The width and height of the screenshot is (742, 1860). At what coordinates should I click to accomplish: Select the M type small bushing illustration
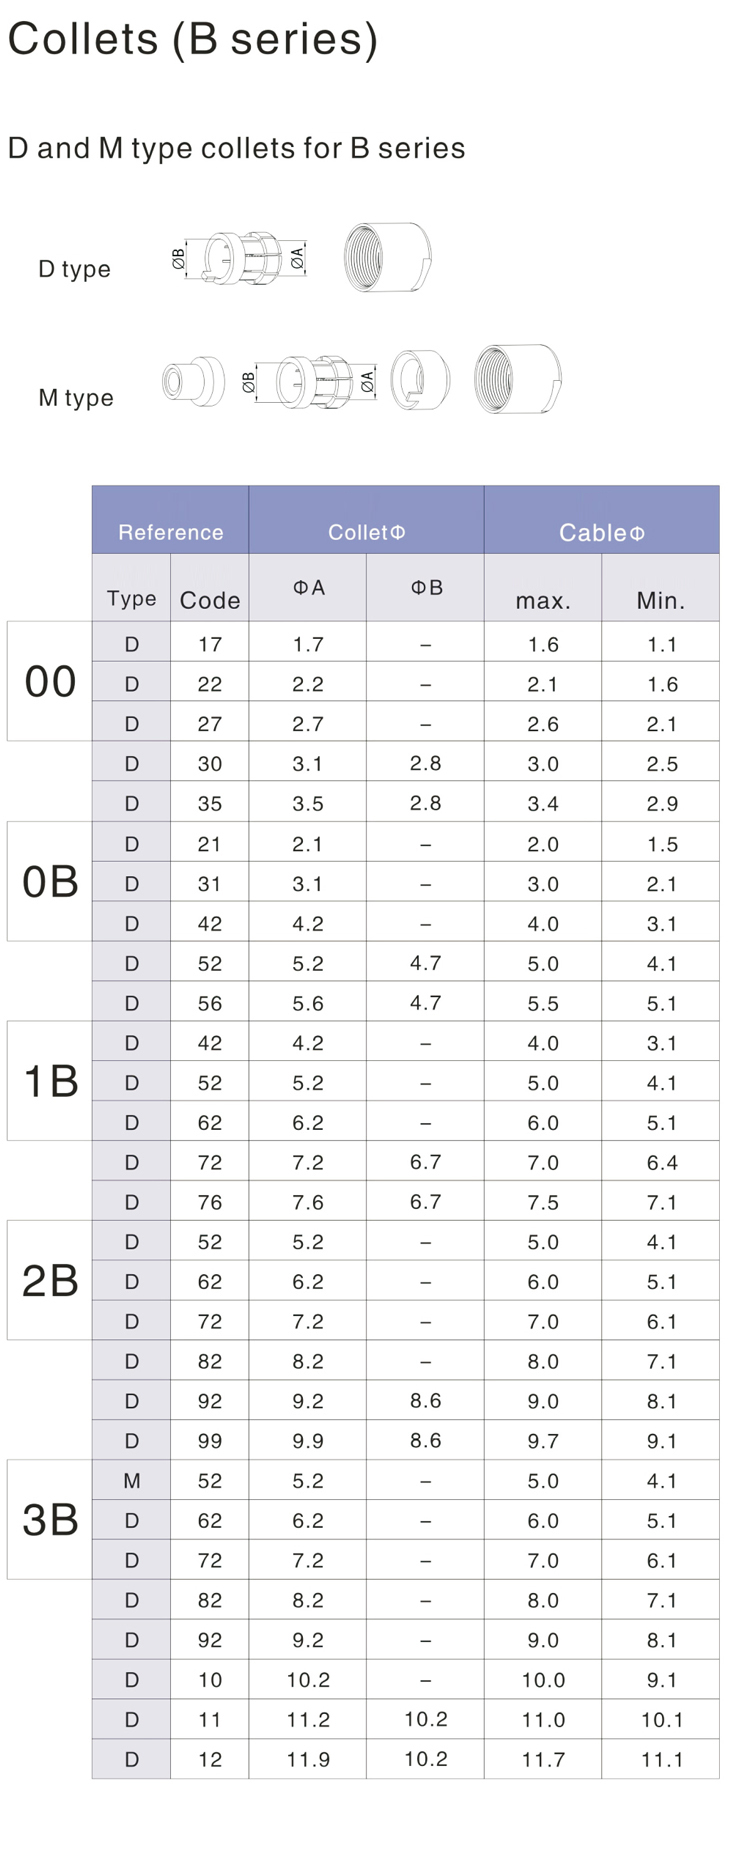pyautogui.click(x=193, y=381)
